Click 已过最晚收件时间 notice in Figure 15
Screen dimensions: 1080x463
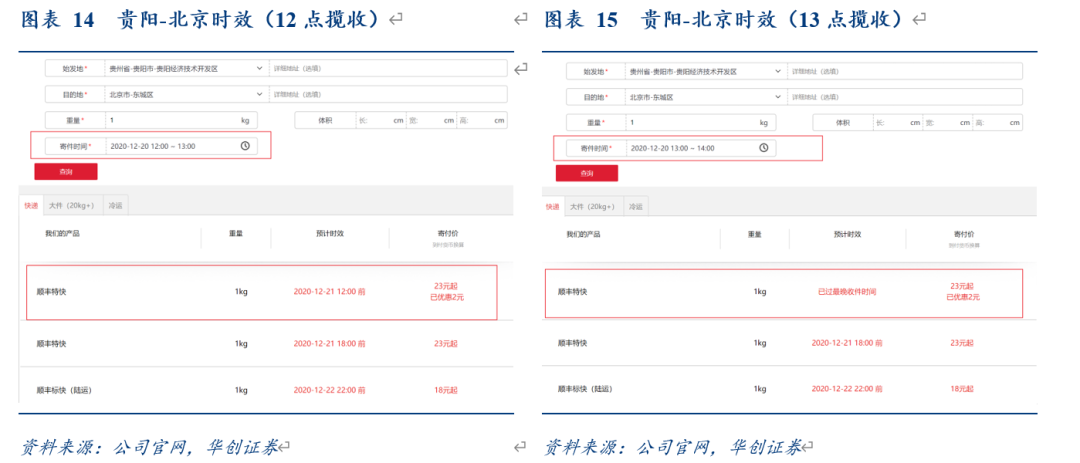point(847,292)
